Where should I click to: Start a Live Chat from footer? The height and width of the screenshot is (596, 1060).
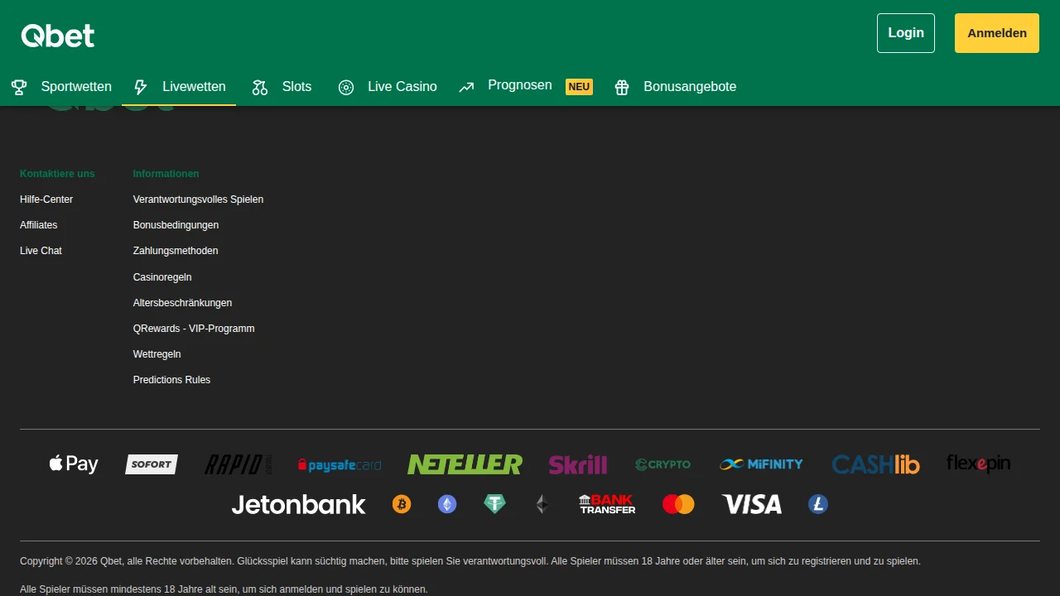(41, 251)
